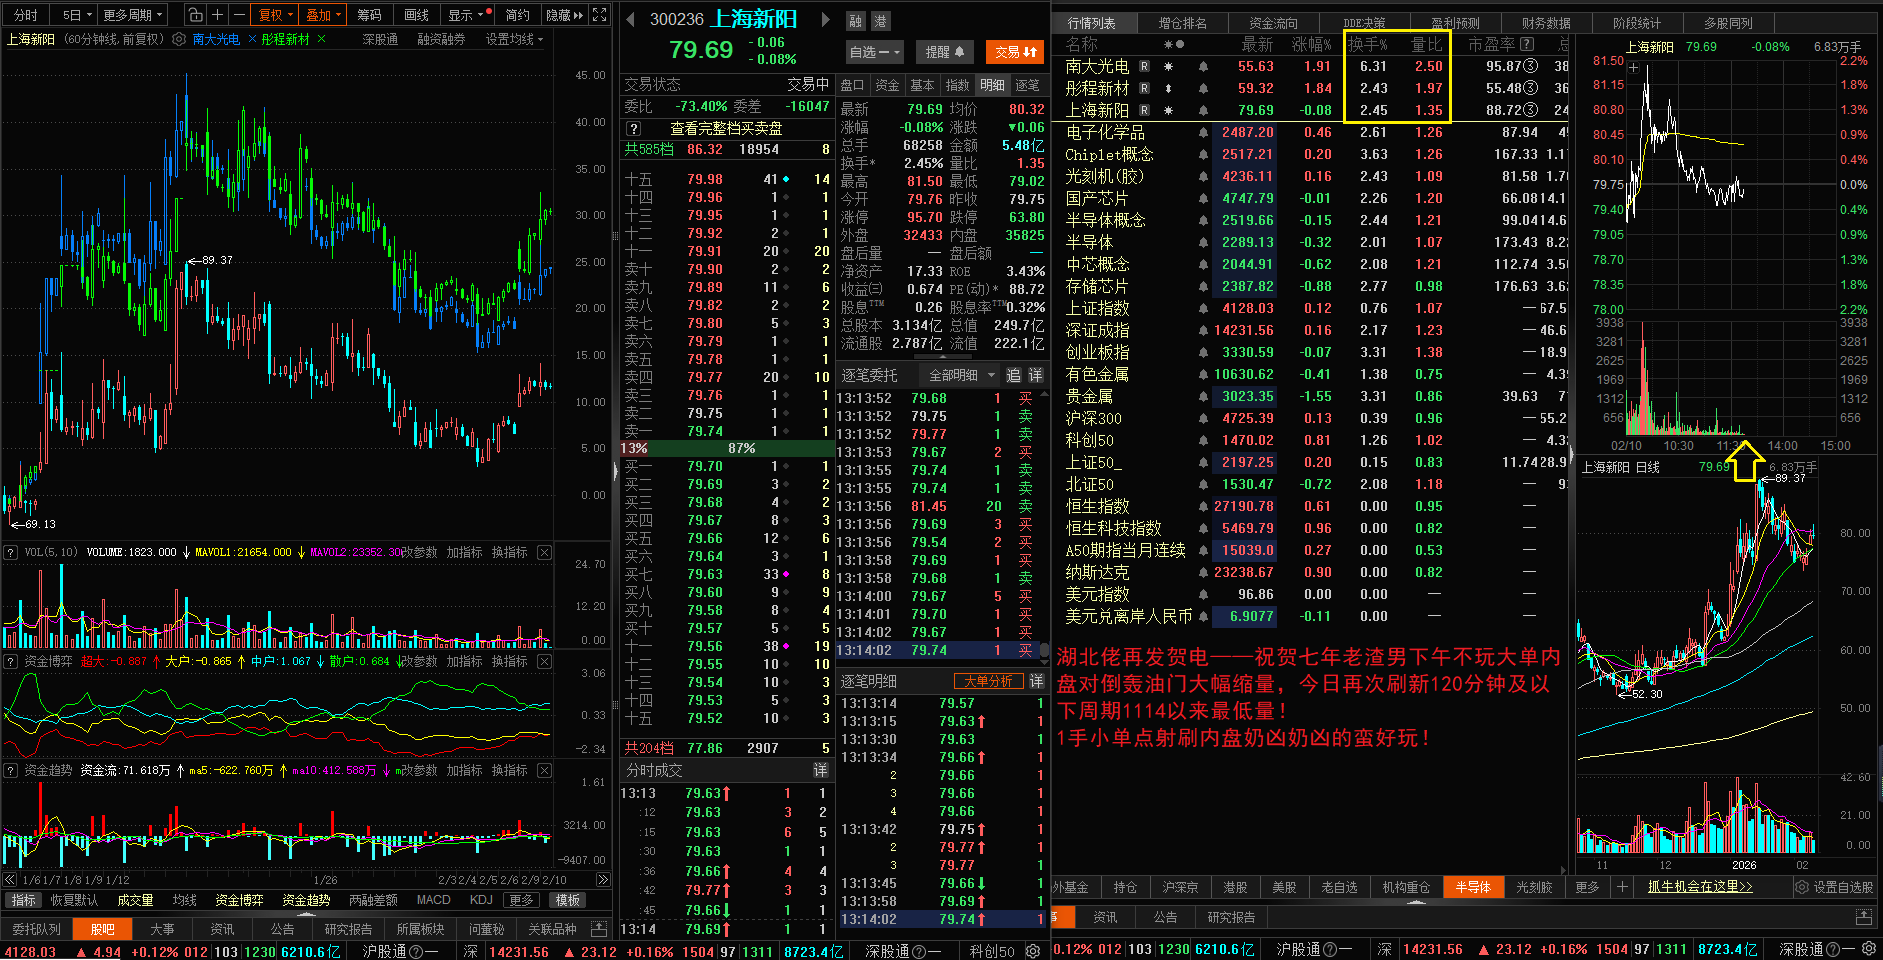1883x960 pixels.
Task: Toggle 叠加 overlay option
Action: pyautogui.click(x=323, y=15)
